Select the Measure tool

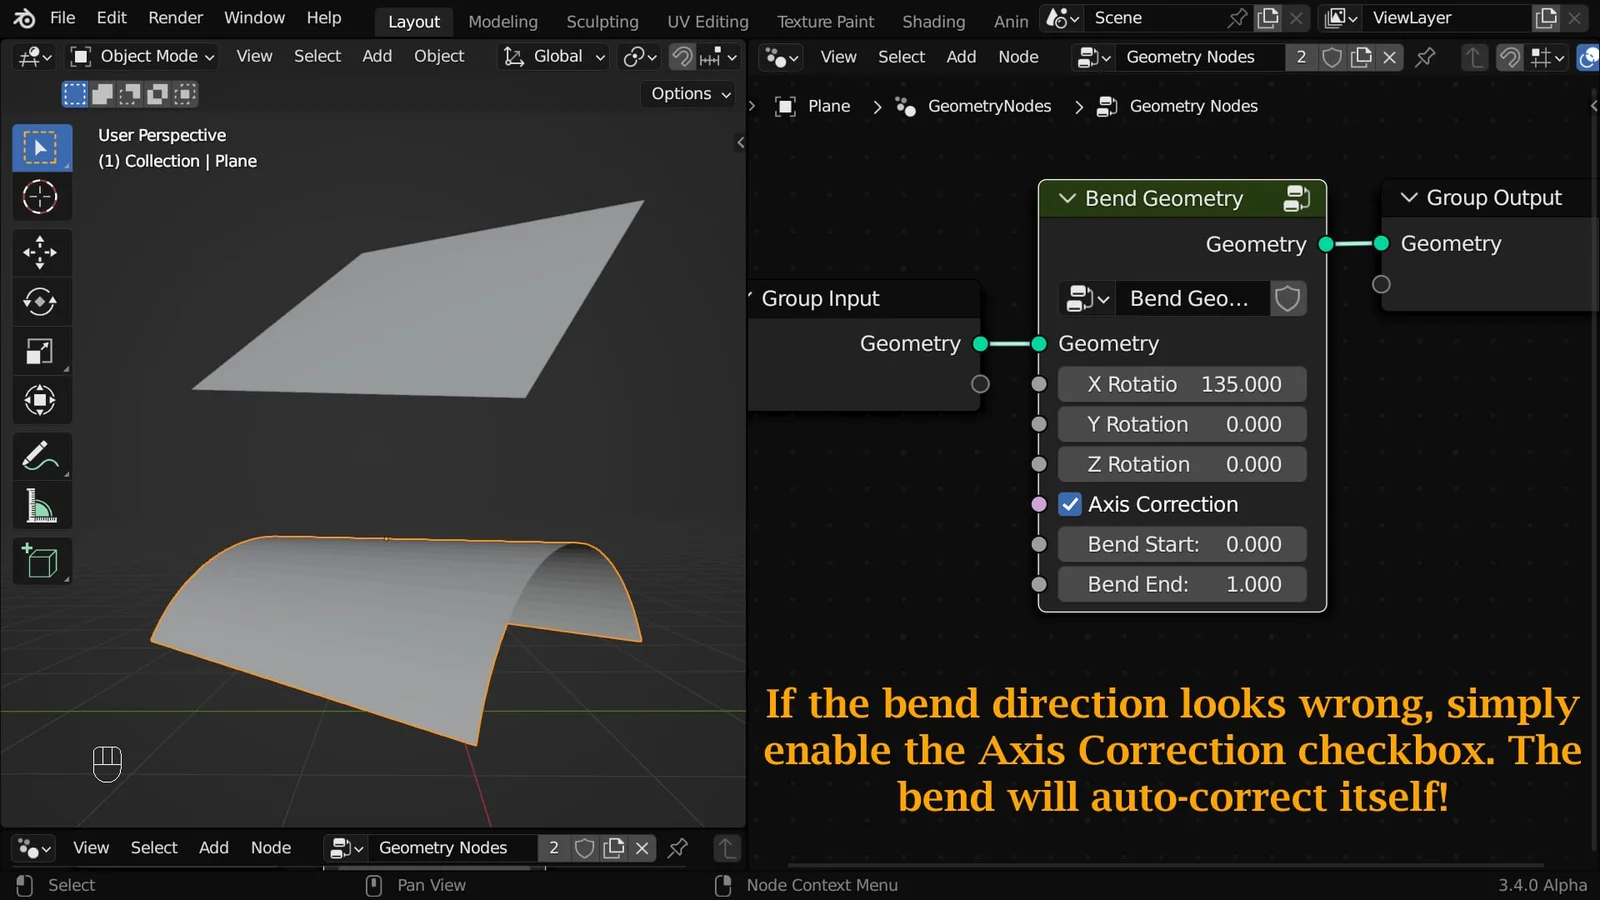(x=41, y=506)
